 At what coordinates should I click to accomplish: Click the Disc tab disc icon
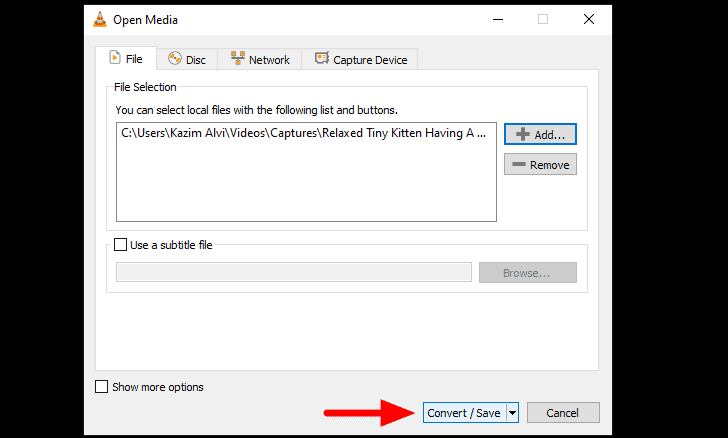click(x=175, y=59)
